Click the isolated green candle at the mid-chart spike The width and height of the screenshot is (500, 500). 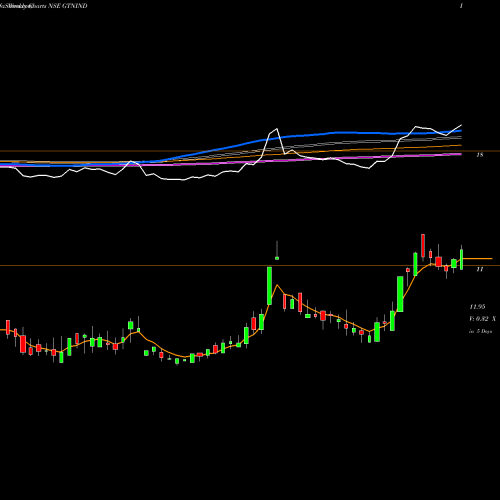point(277,258)
